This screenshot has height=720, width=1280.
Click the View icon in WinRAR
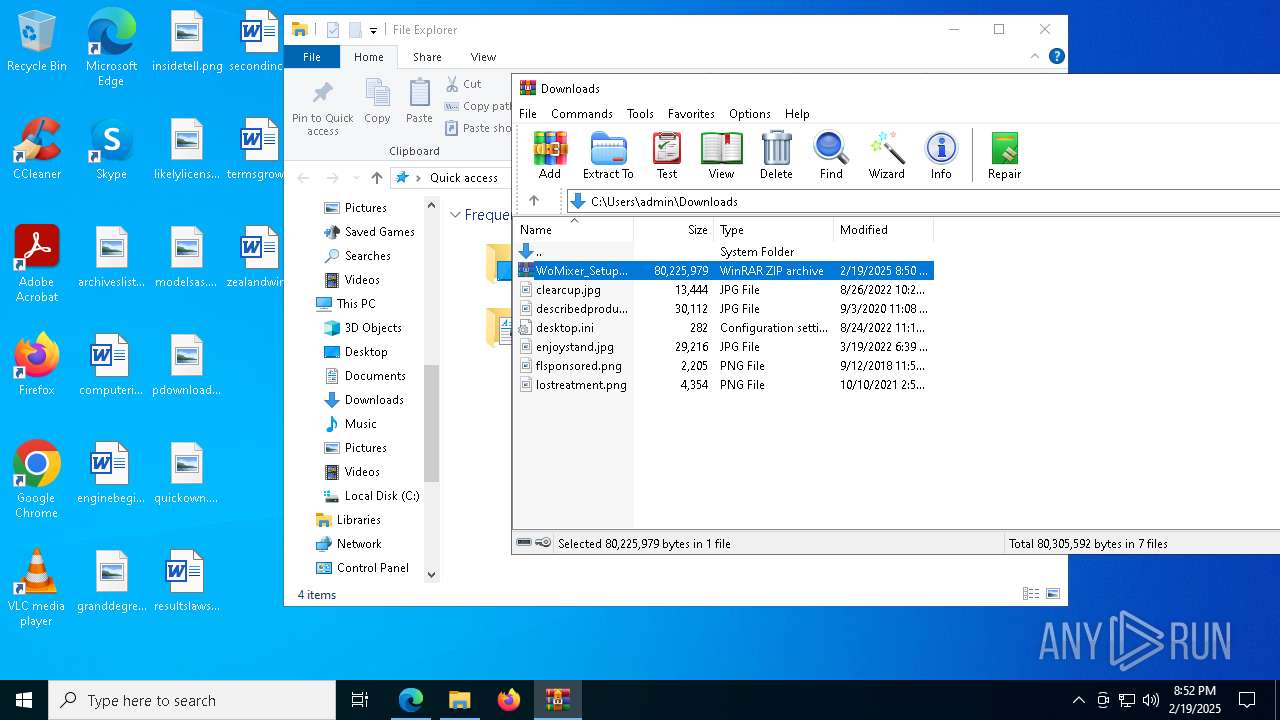click(721, 155)
